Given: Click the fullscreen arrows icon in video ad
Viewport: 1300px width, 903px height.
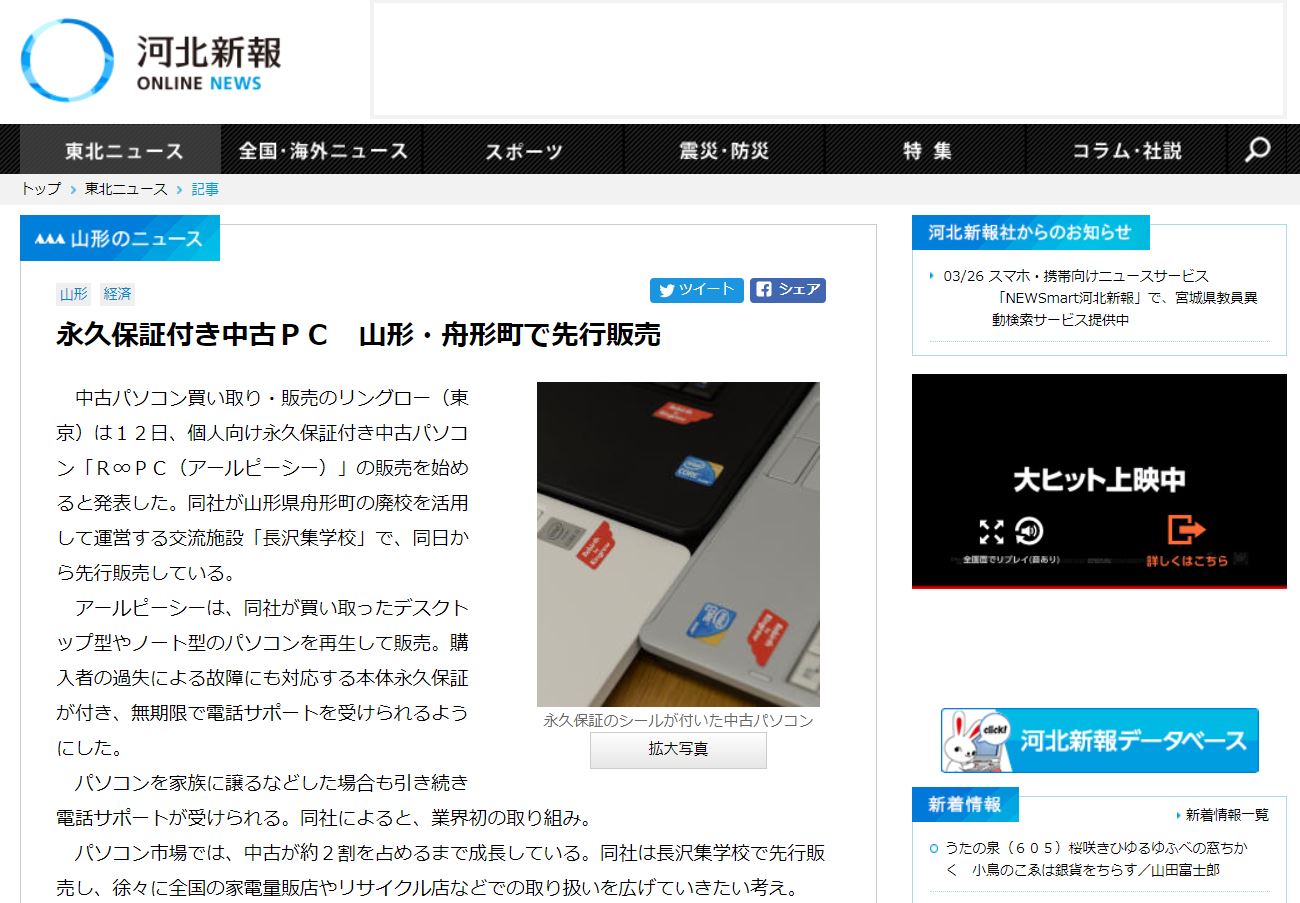Looking at the screenshot, I should [991, 531].
